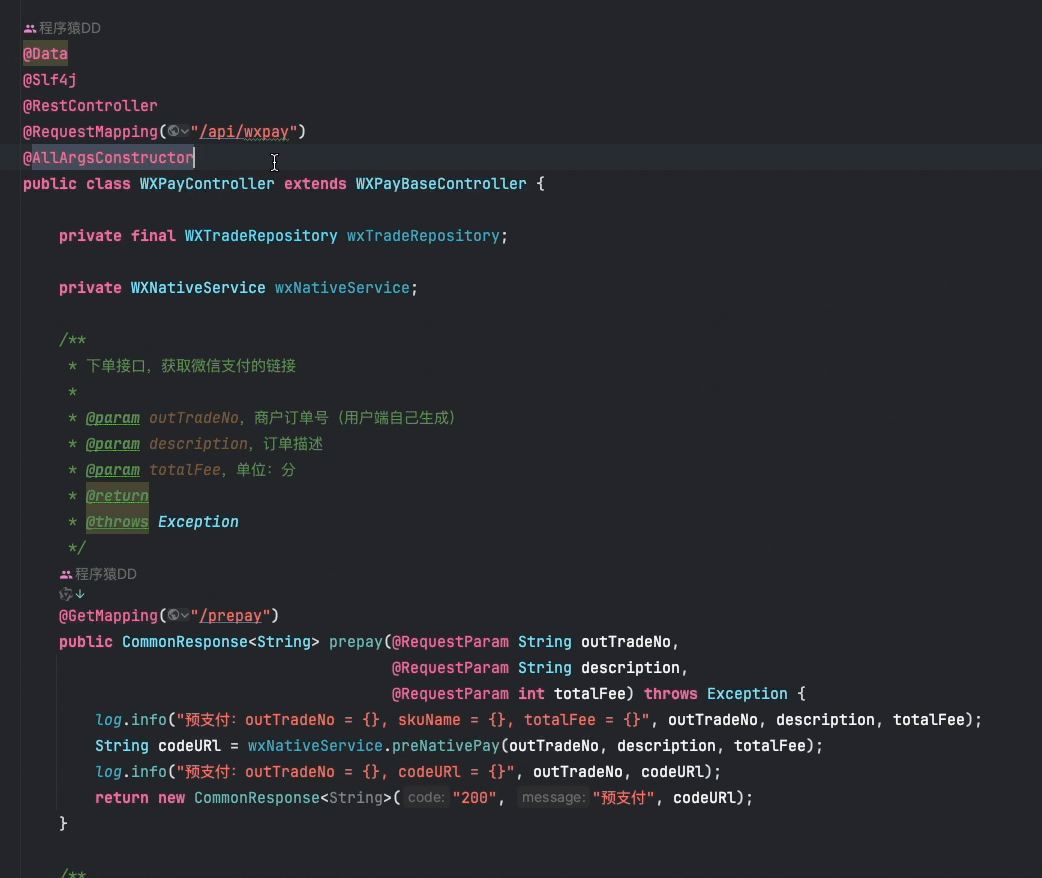
Task: Click the @param tag for totalFee
Action: tap(113, 470)
